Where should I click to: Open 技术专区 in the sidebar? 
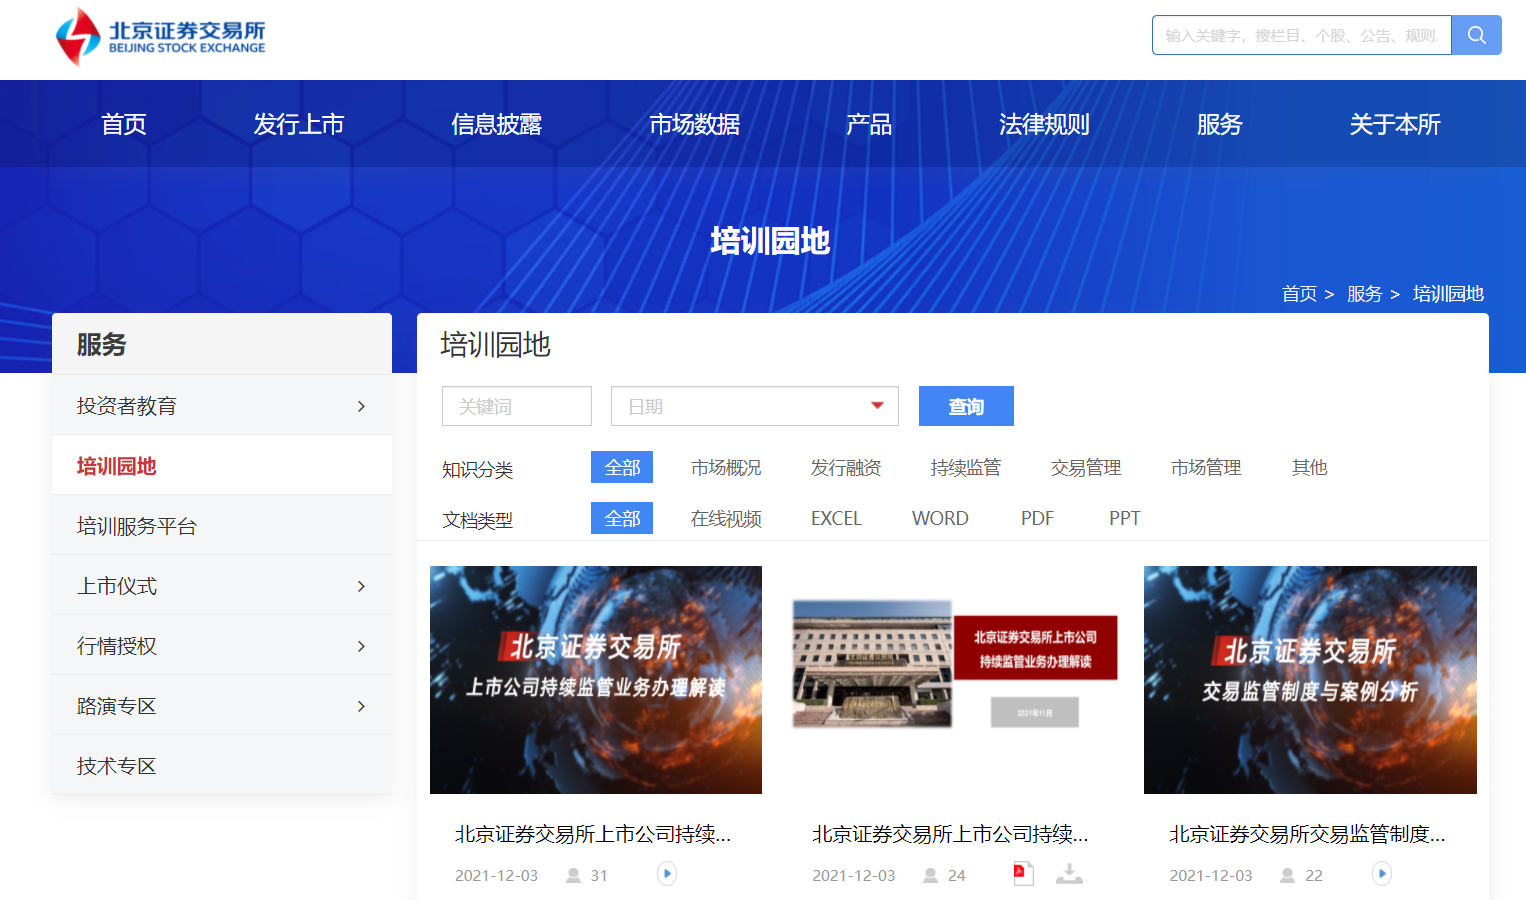(222, 765)
